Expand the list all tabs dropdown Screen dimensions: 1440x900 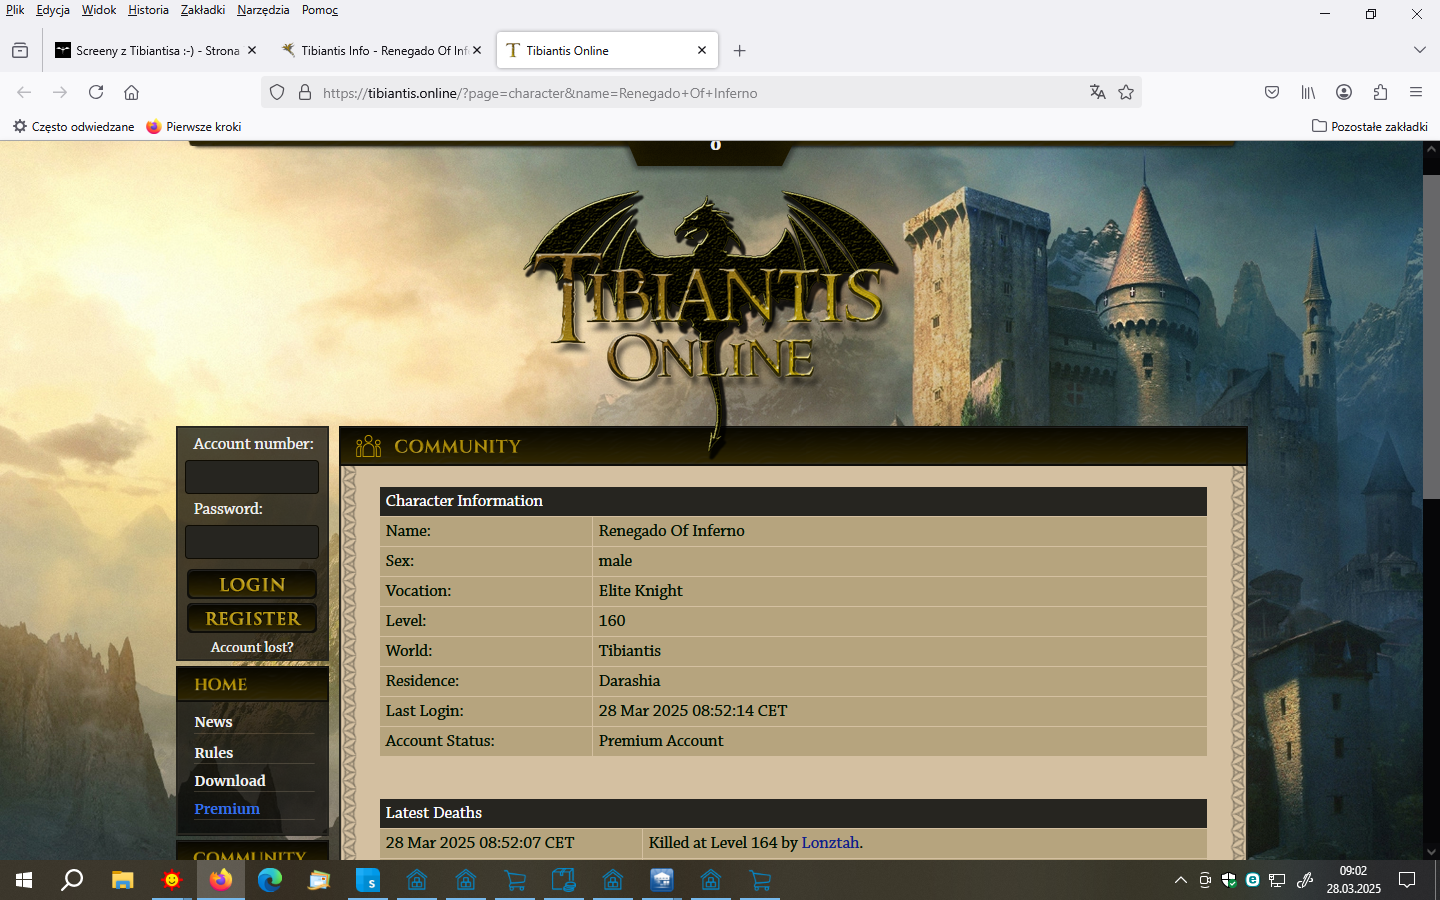1419,50
